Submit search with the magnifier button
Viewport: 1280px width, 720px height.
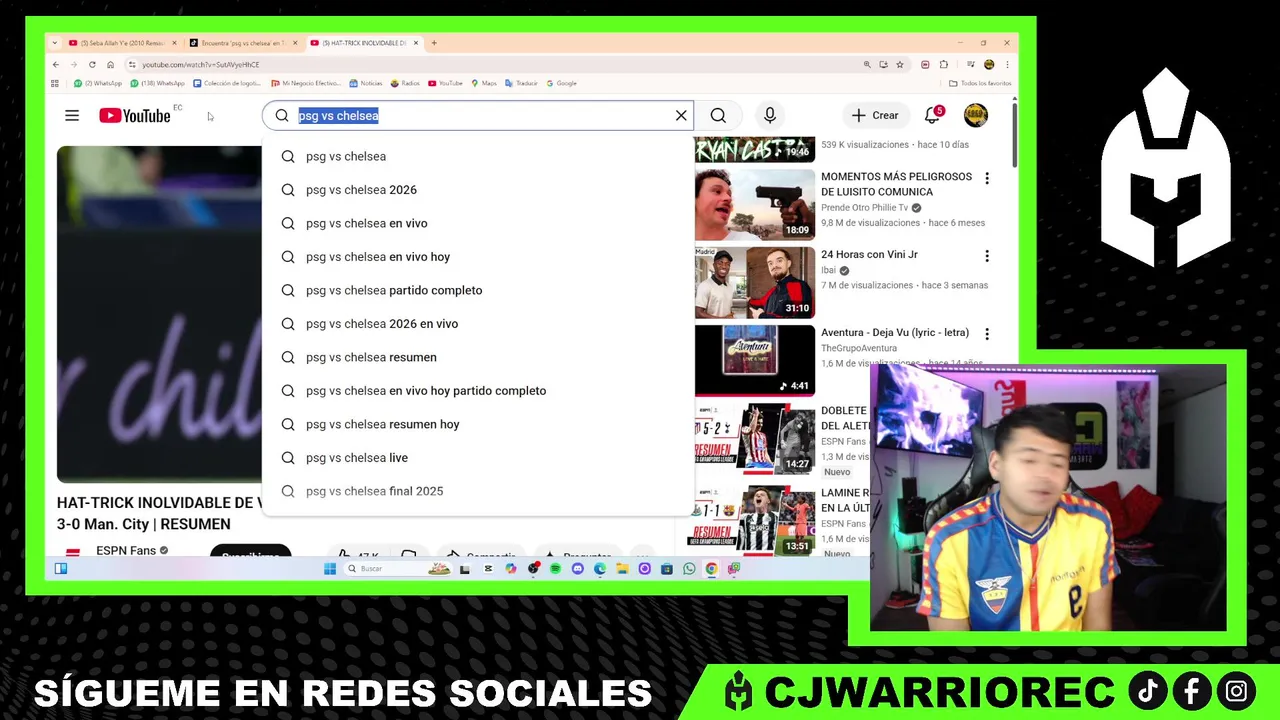pyautogui.click(x=718, y=116)
